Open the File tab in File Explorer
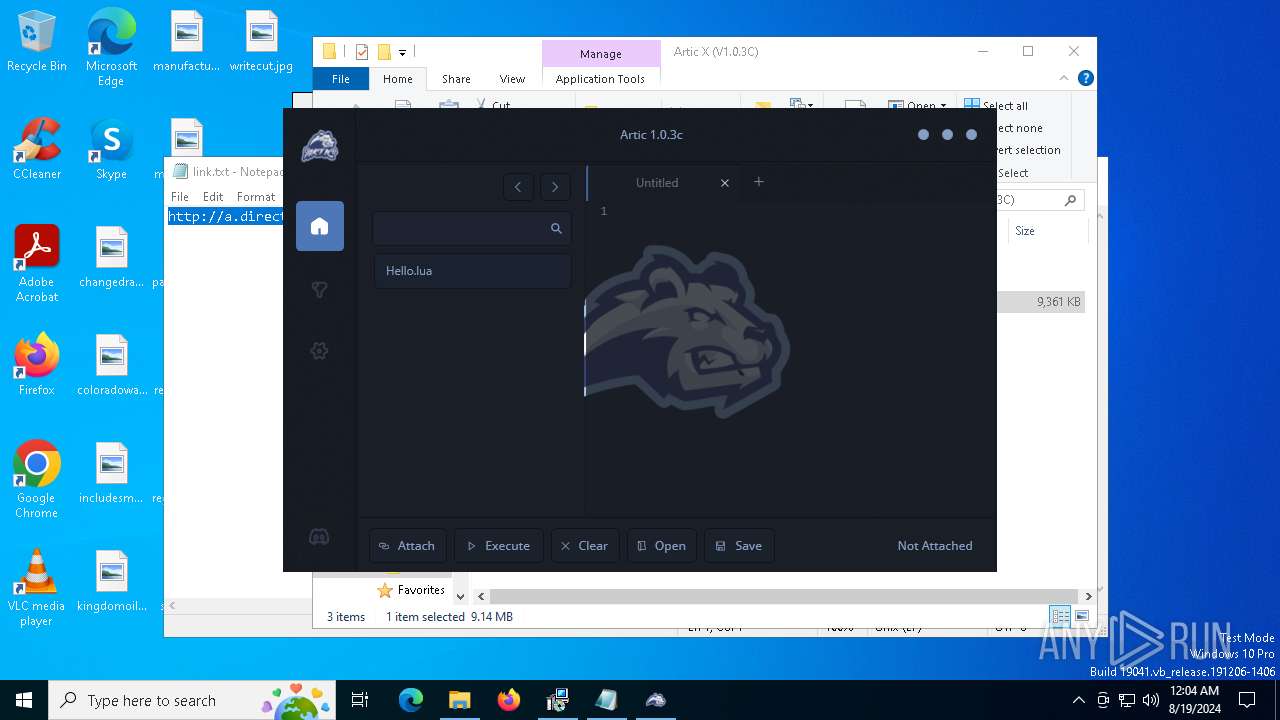 click(341, 79)
